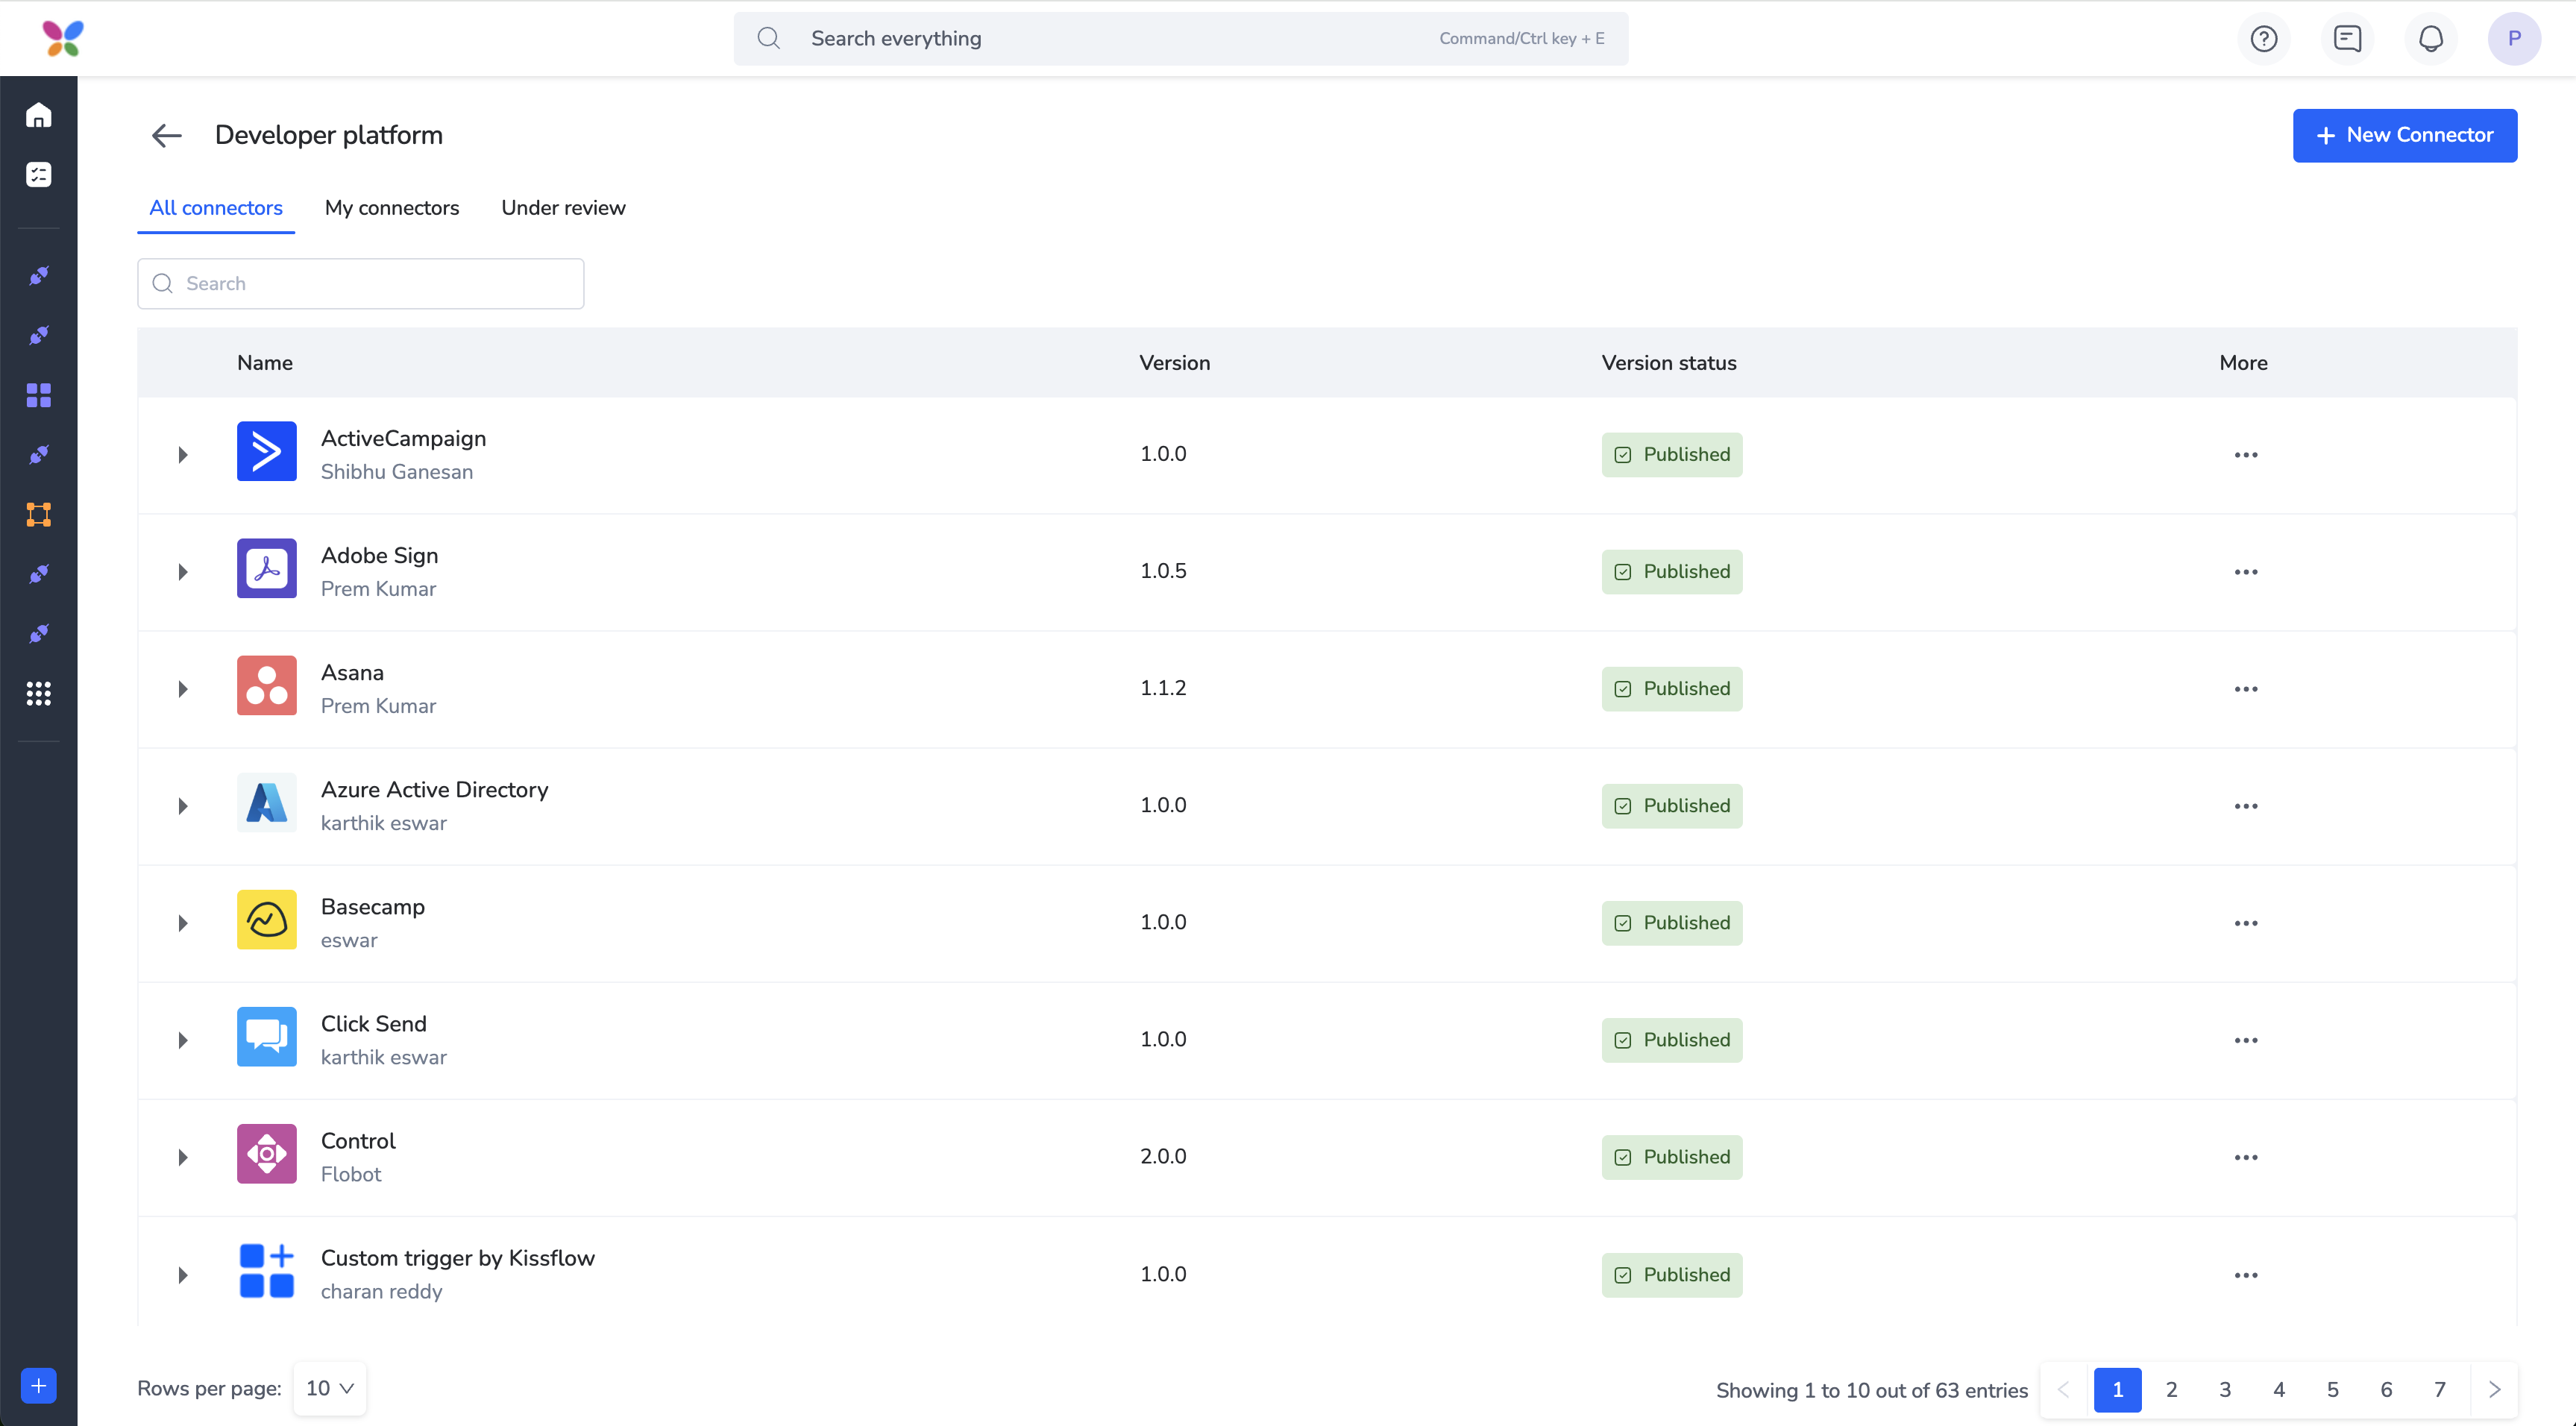Go to page 2
The width and height of the screenshot is (2576, 1426).
[2172, 1390]
